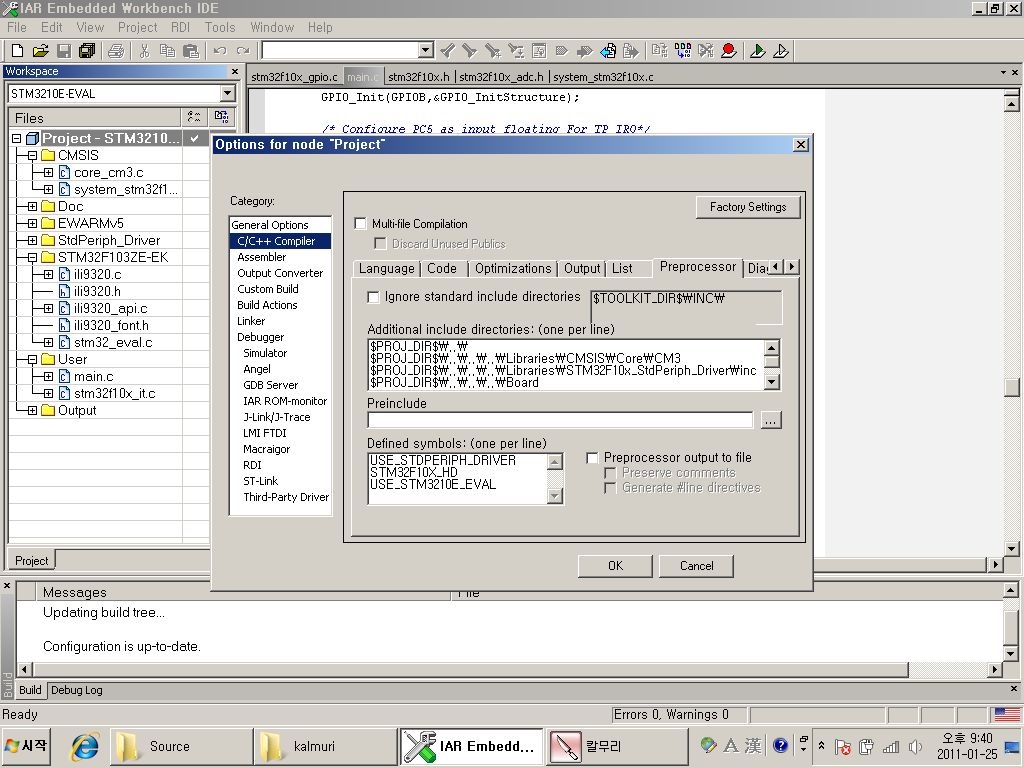
Task: Click Messages horizontal scrollbar thumb
Action: 470,669
